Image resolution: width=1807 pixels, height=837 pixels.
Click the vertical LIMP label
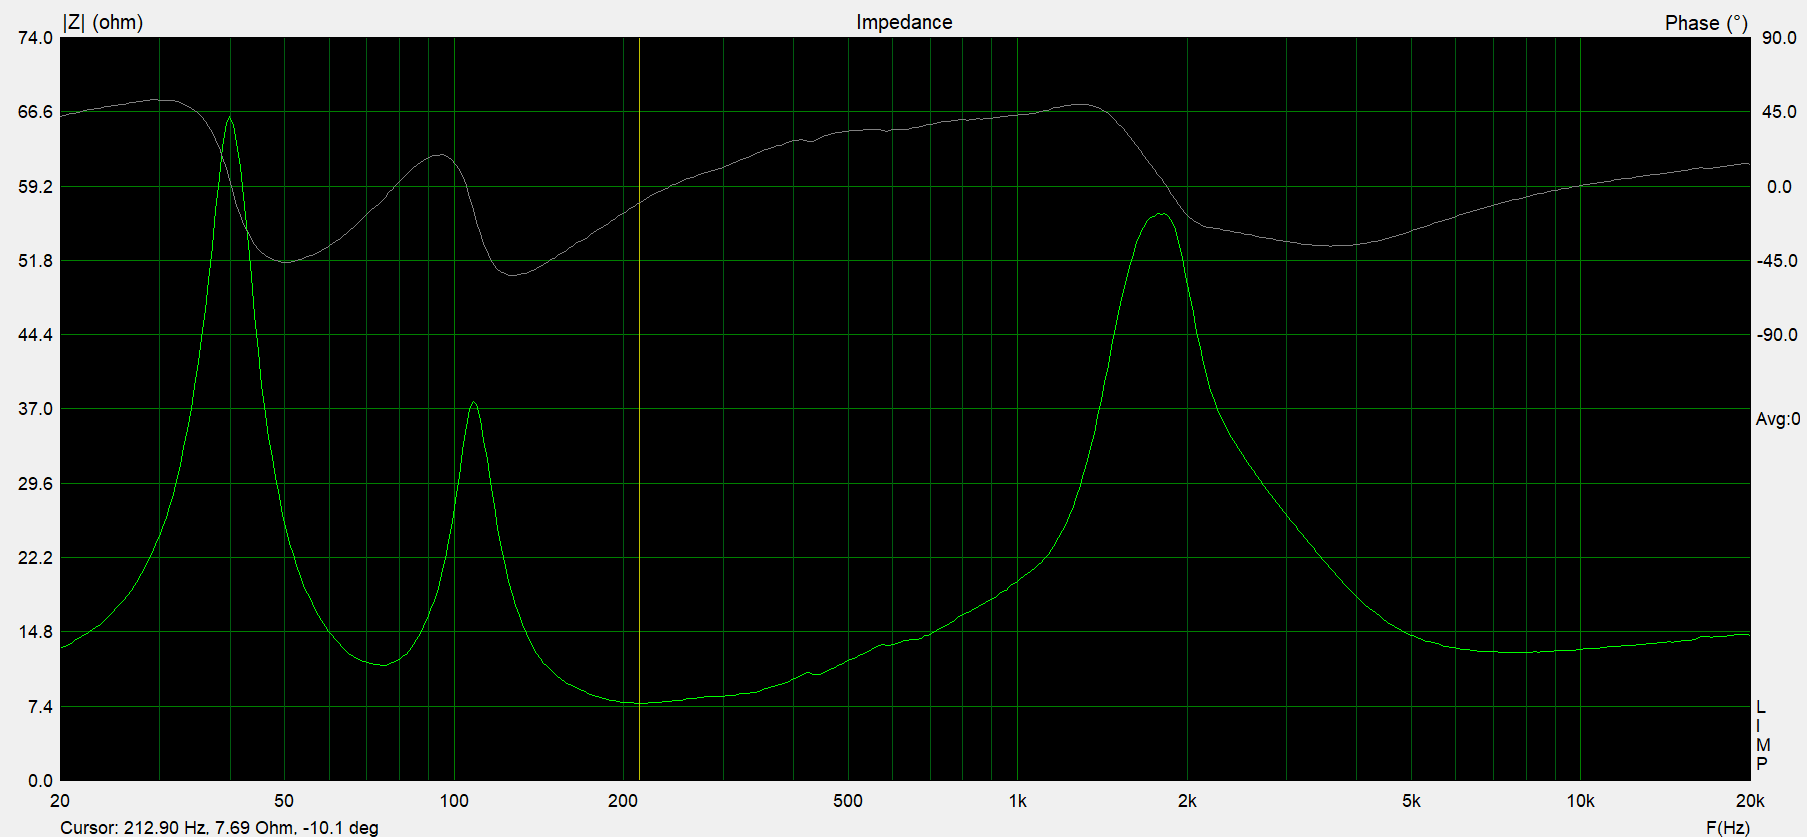pos(1762,735)
